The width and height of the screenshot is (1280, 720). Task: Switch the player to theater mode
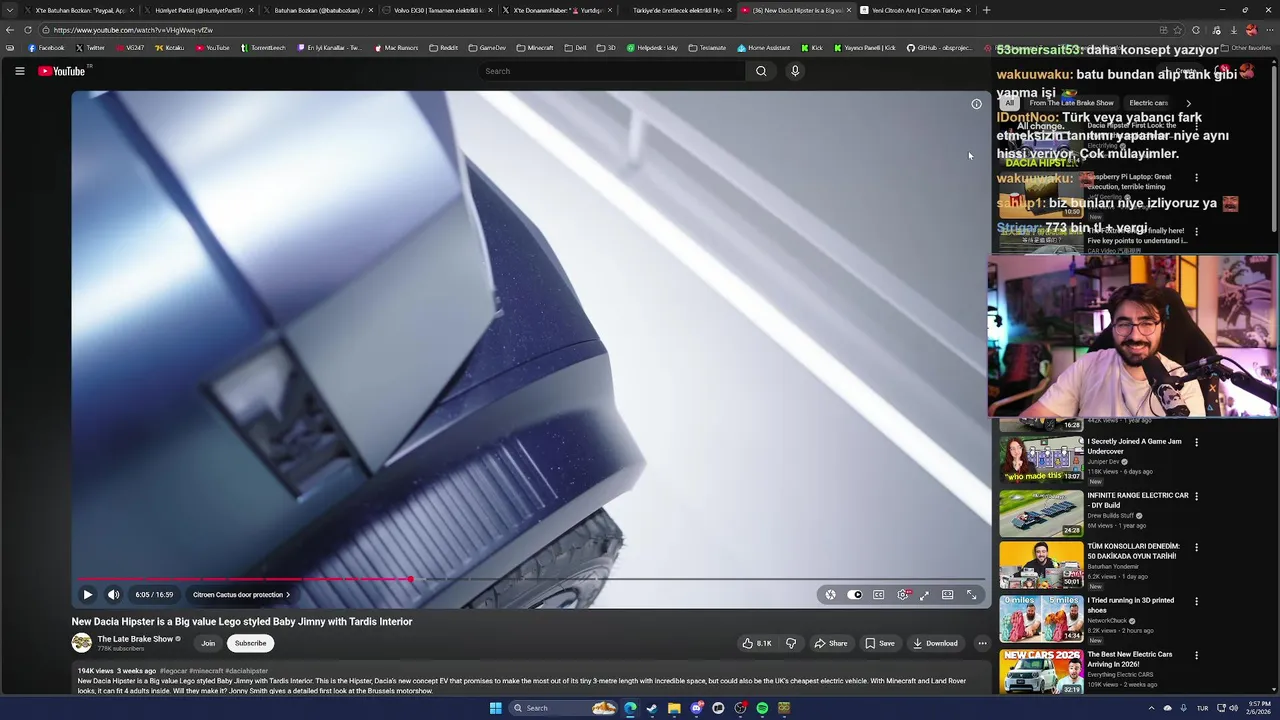point(947,595)
